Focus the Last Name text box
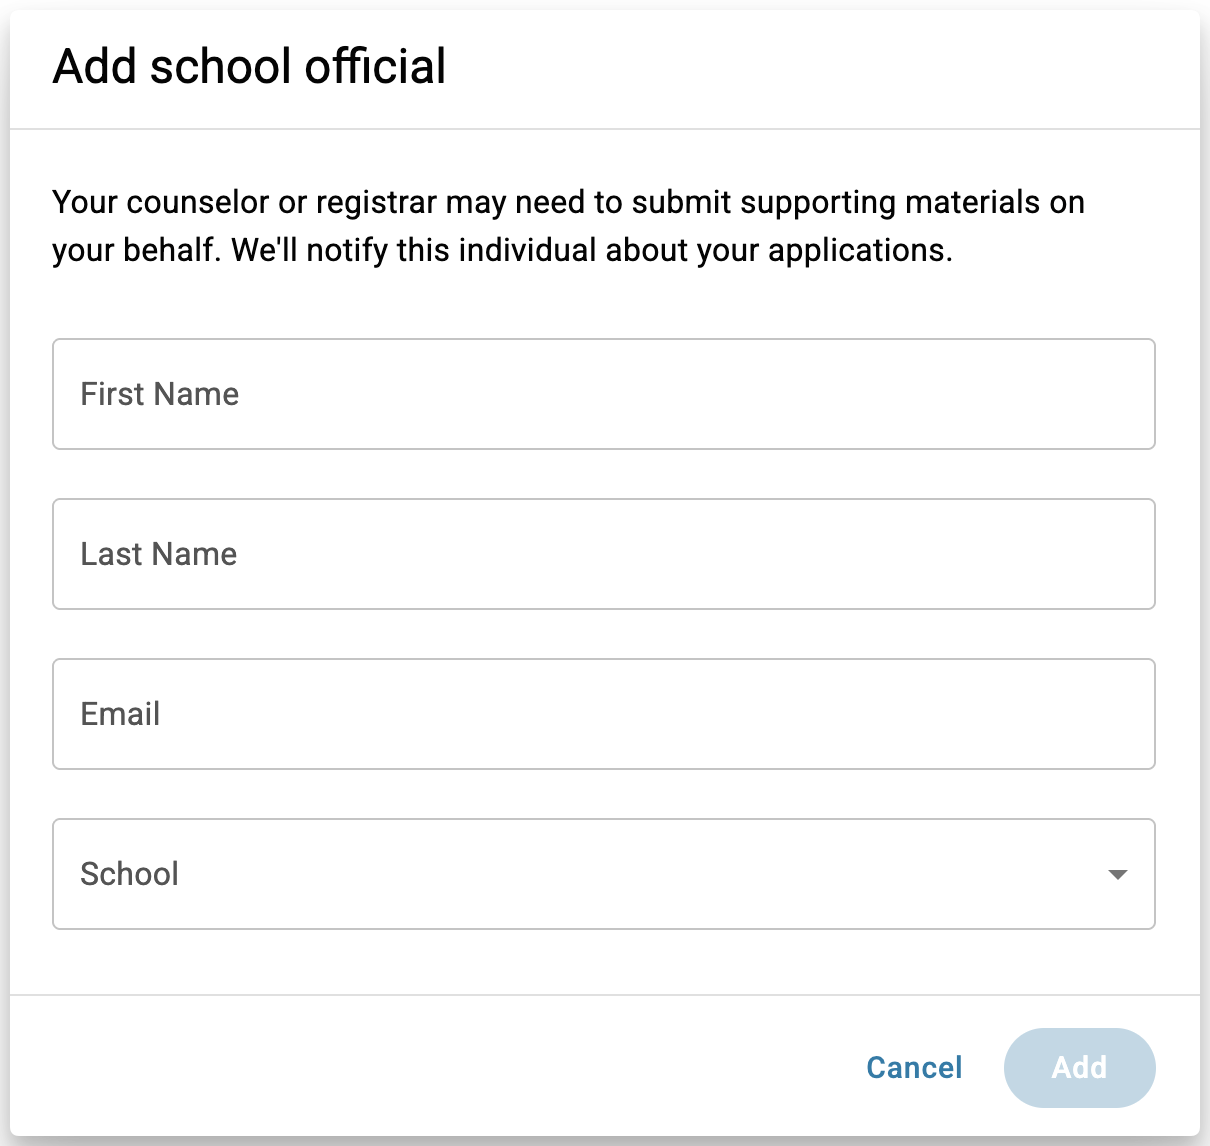Screen dimensions: 1210x1146 603,554
